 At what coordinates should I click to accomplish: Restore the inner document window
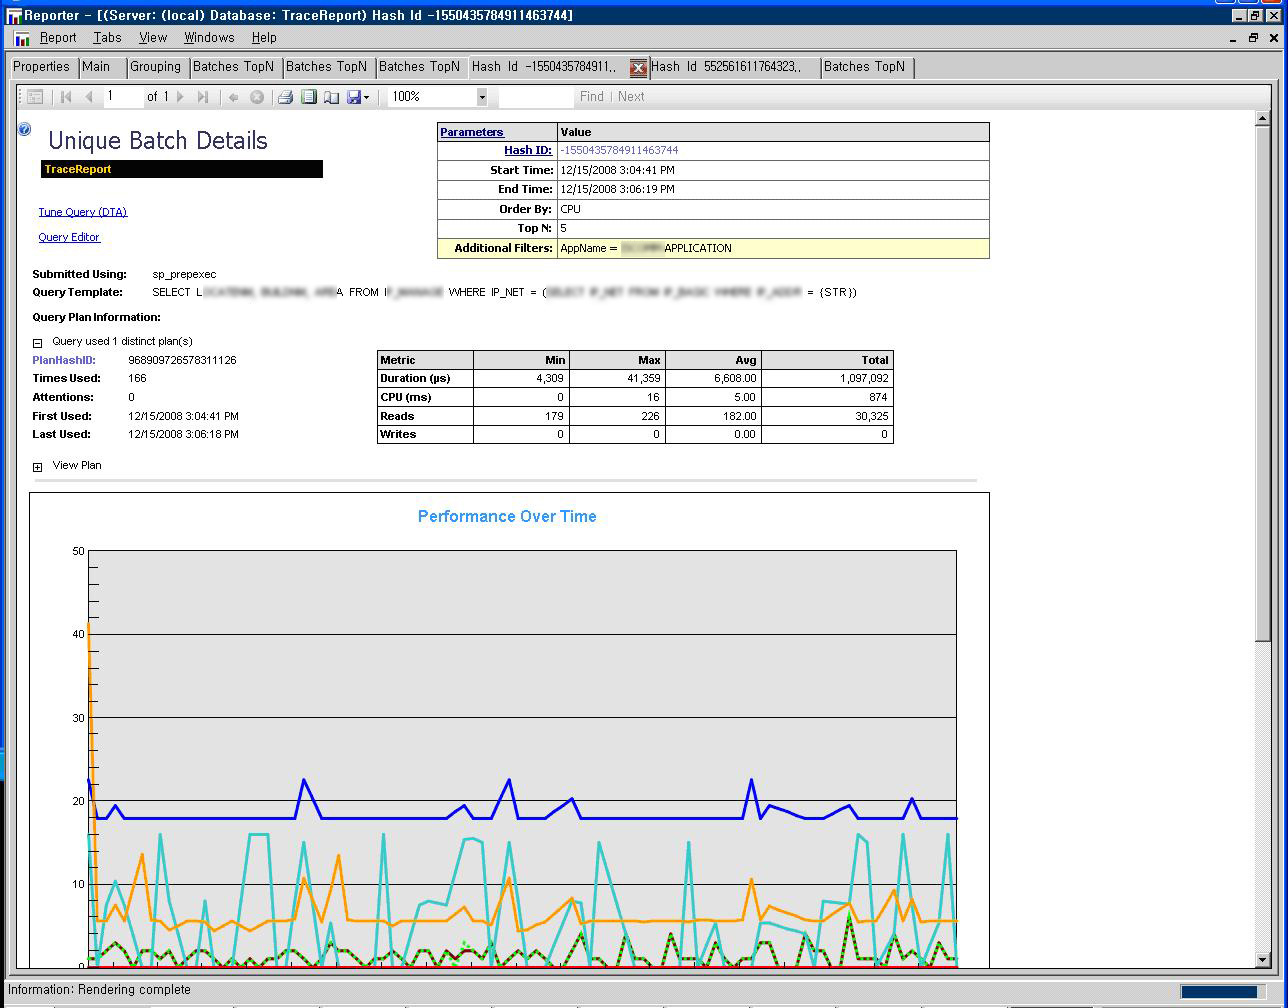pos(1253,38)
